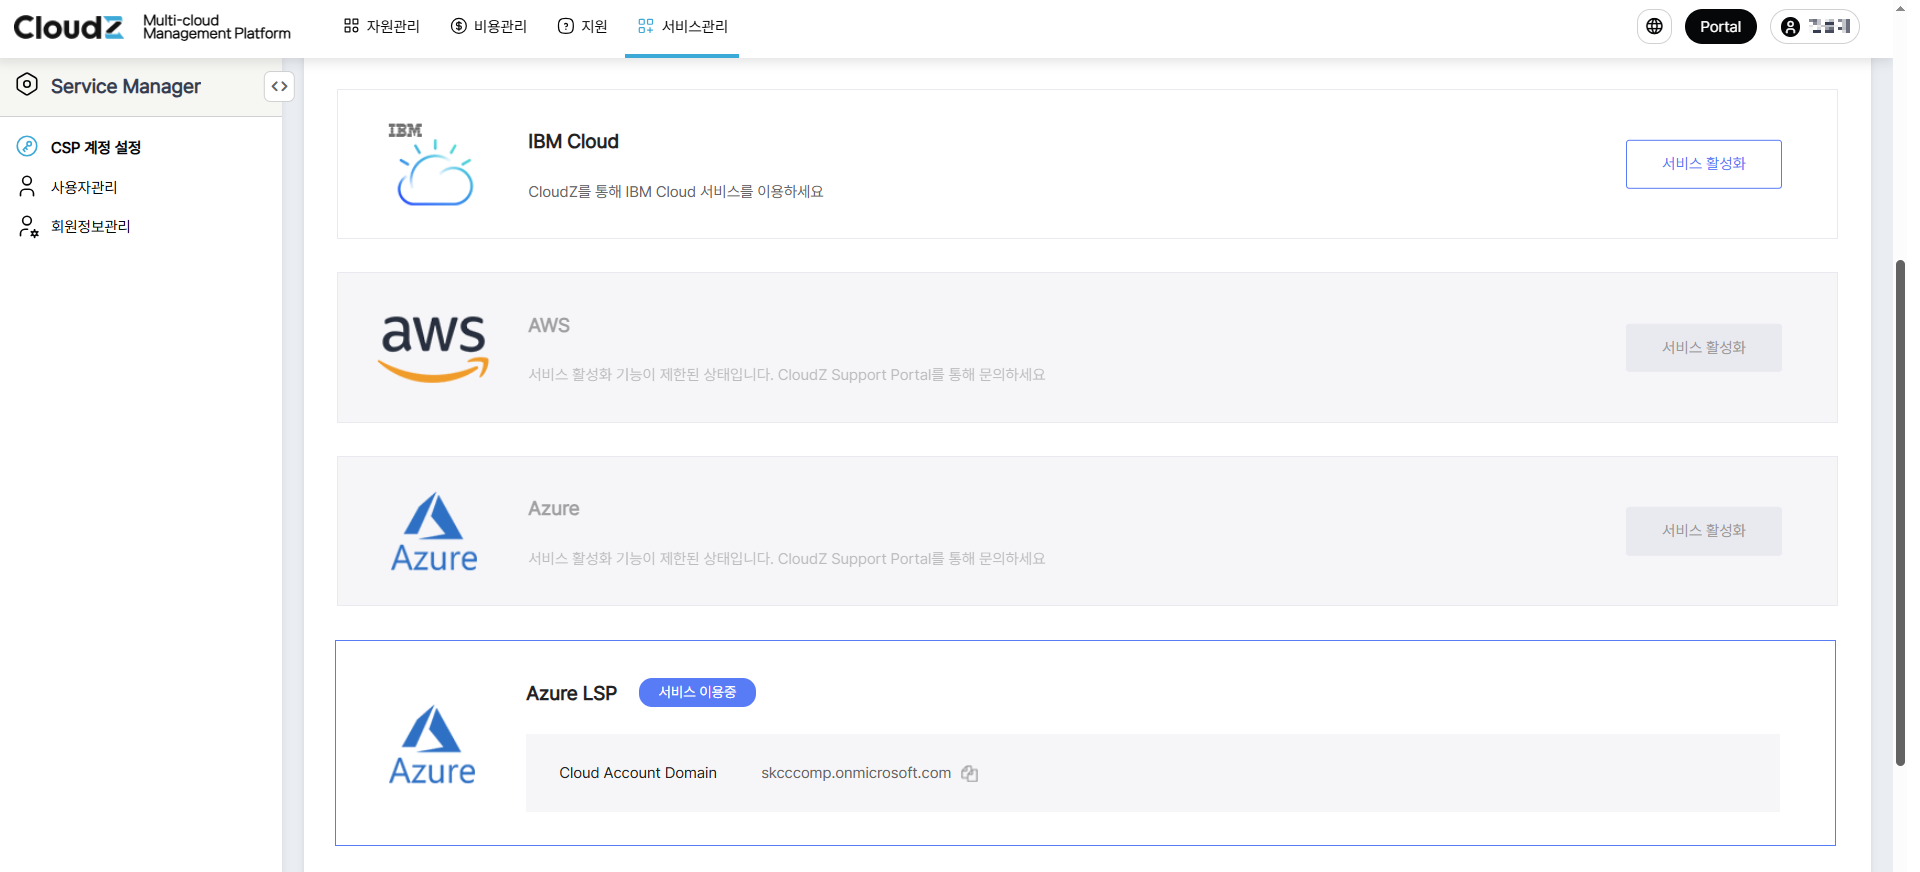
Task: Click the 사용자관리 person icon
Action: point(27,187)
